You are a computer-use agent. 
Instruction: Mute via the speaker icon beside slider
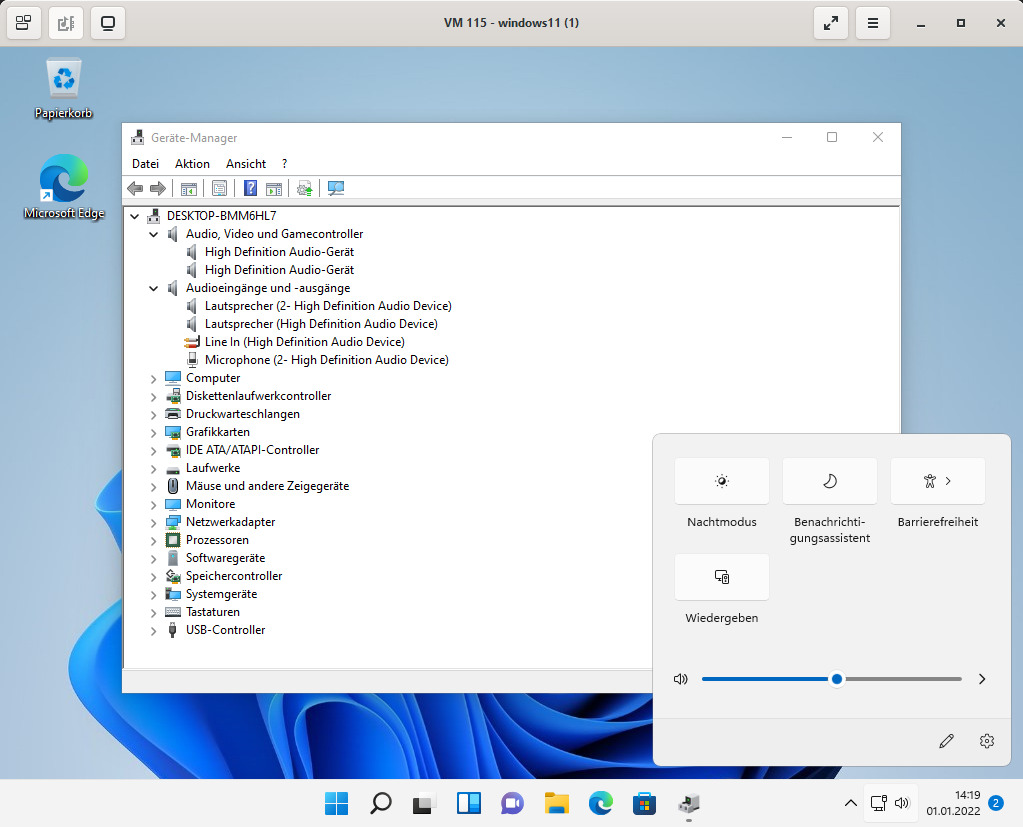(x=680, y=679)
